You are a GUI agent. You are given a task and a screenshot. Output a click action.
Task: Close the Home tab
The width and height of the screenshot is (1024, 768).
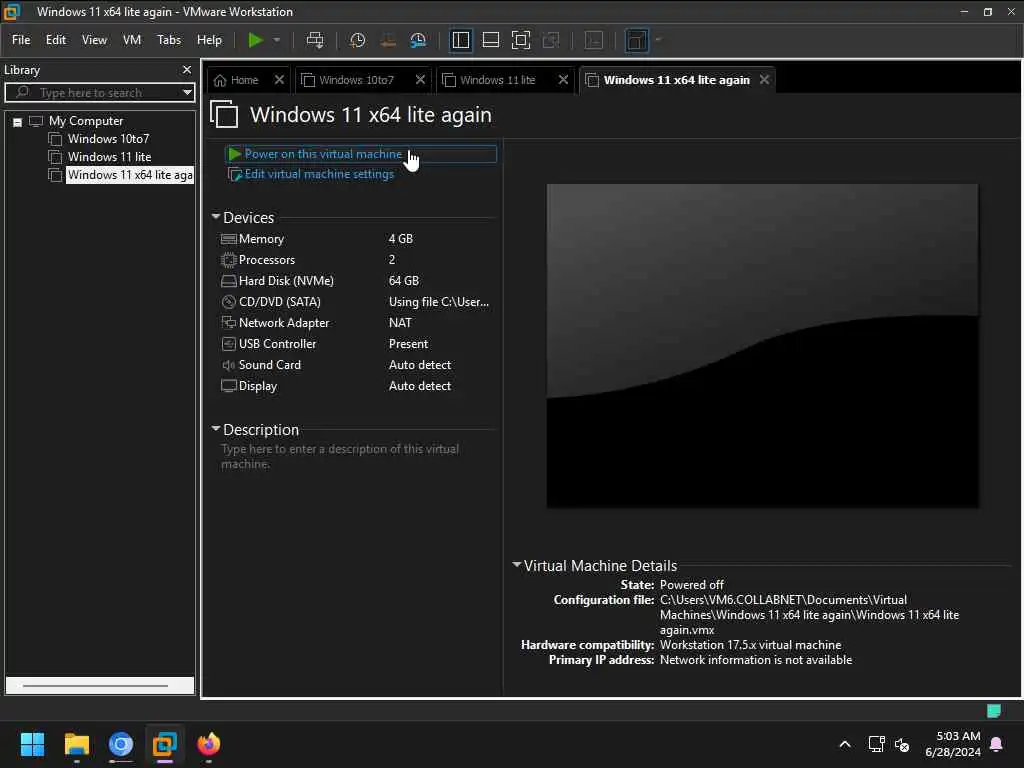[x=279, y=80]
